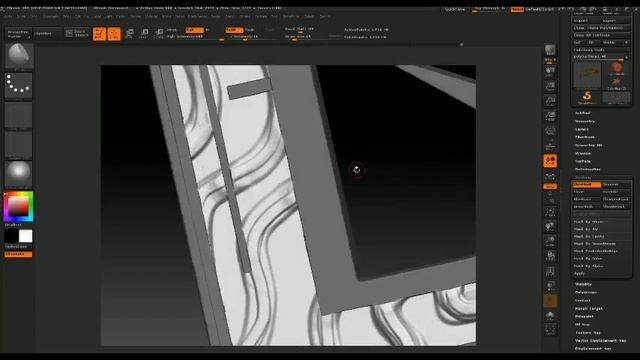Click the QuickSave button
640x360 pixels.
click(455, 9)
